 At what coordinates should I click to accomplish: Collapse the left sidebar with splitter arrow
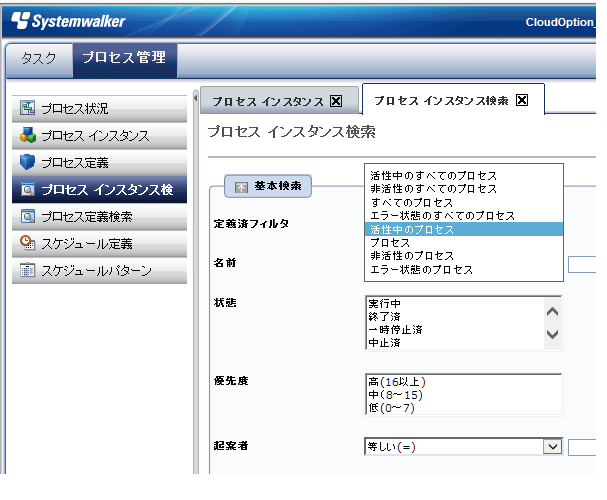pyautogui.click(x=195, y=98)
